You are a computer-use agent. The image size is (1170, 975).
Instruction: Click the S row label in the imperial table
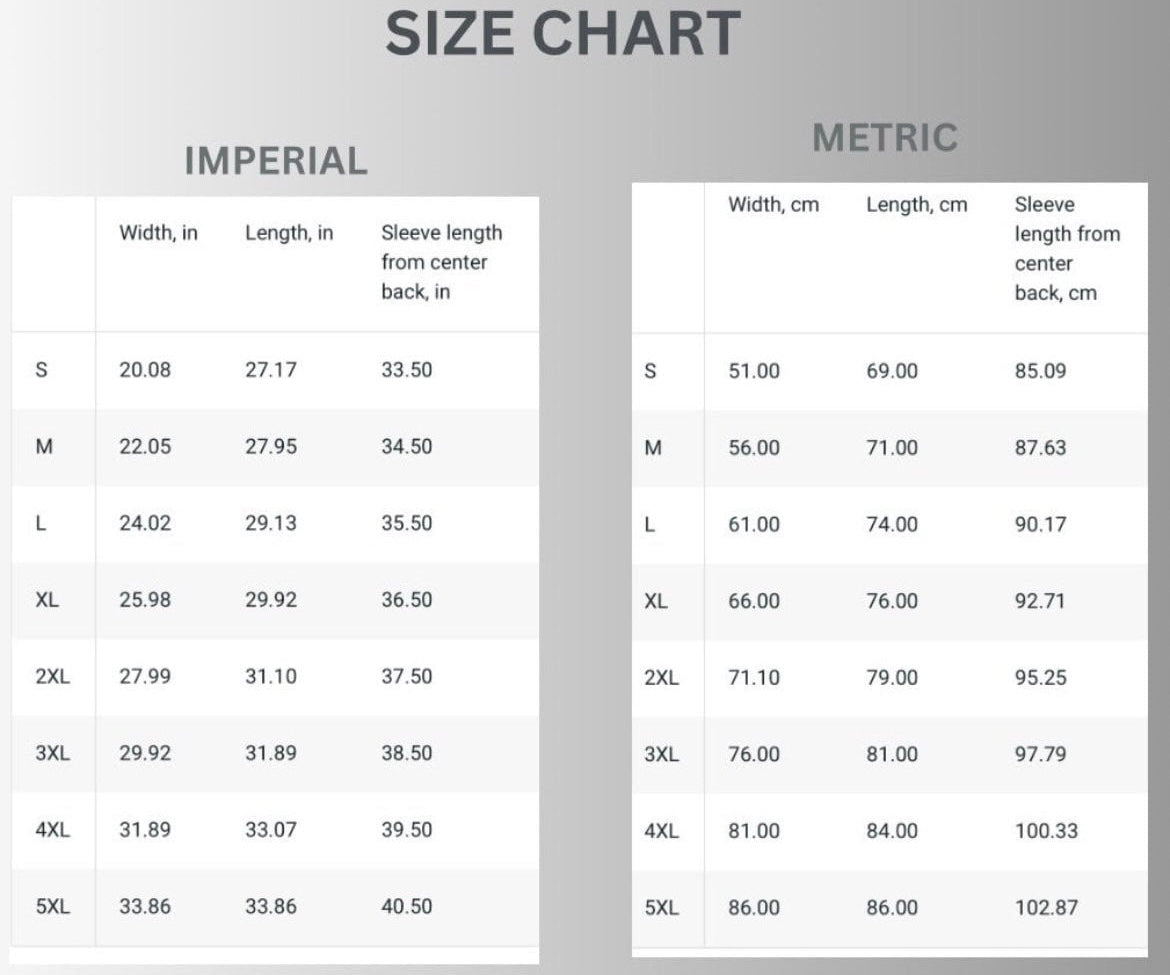coord(41,370)
